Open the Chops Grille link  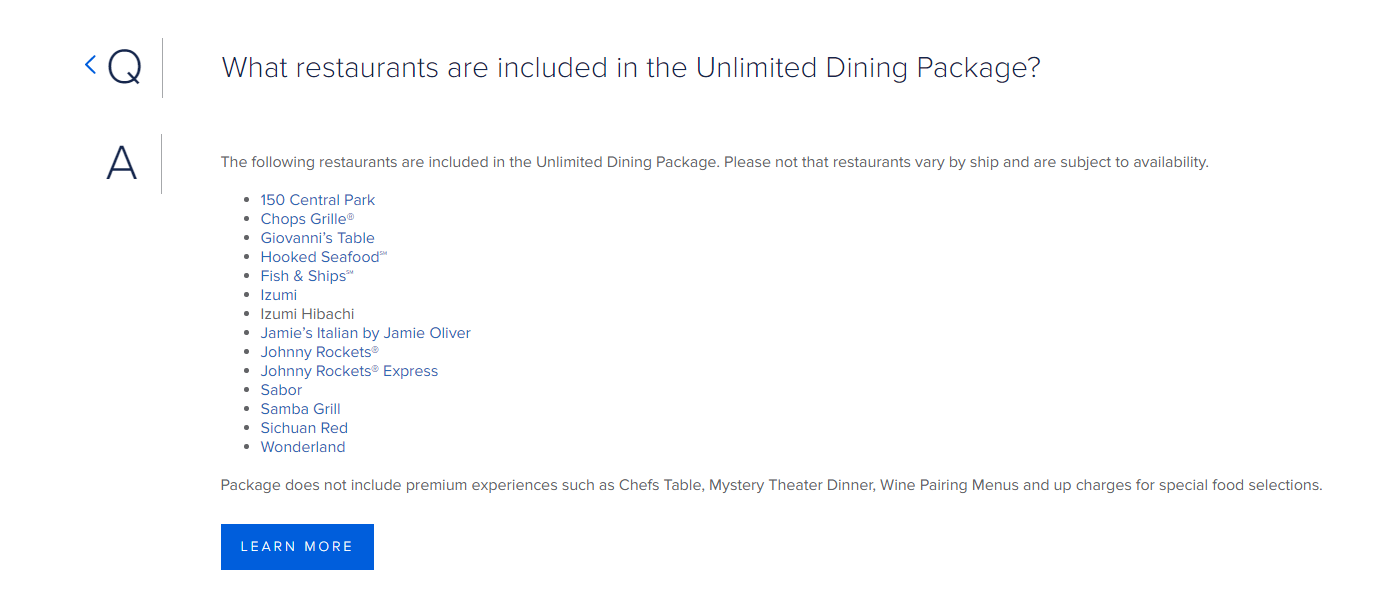click(307, 219)
